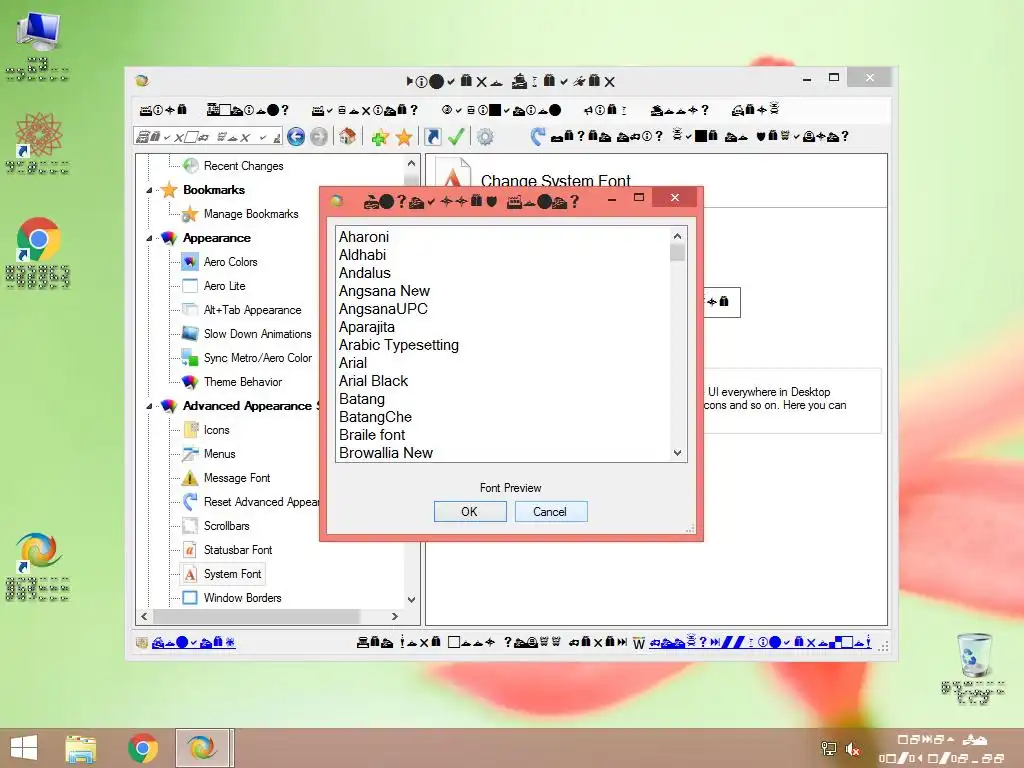Open Alt+Tab Appearance in the tree
Screen dimensions: 1024x768
(x=252, y=310)
